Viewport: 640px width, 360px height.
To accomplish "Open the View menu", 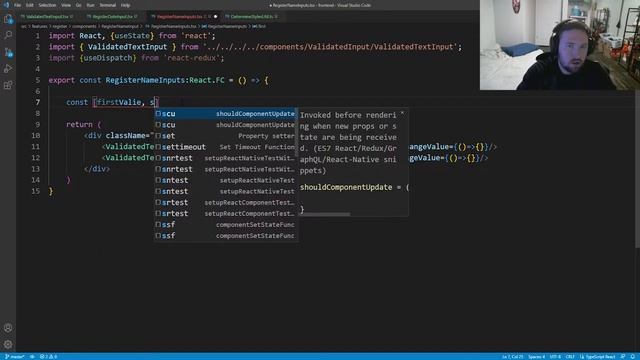I will coord(66,5).
